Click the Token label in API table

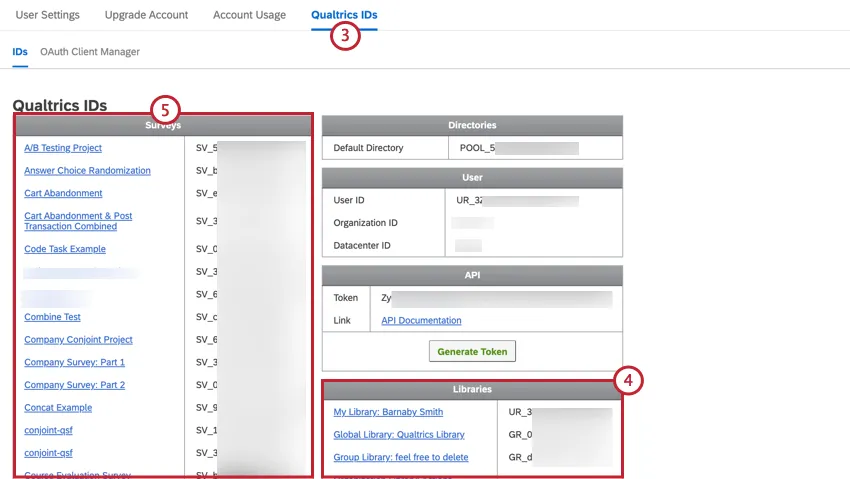(x=345, y=297)
